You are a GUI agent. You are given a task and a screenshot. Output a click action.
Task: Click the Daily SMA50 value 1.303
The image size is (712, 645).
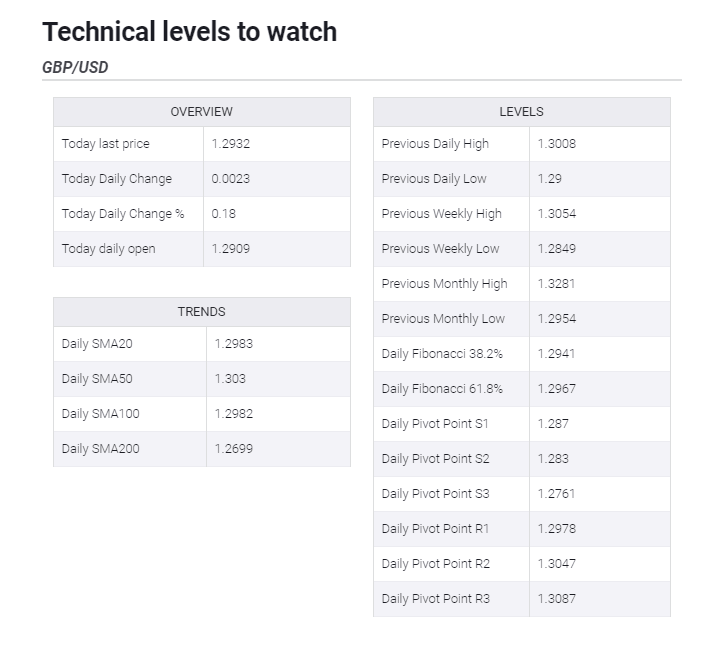tap(230, 379)
